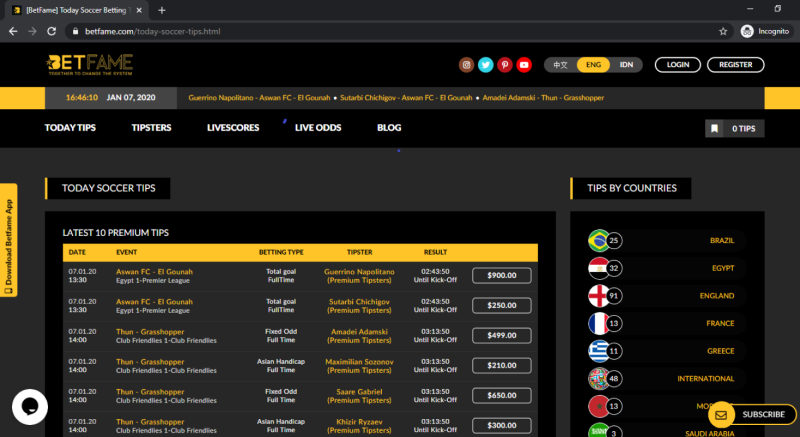
Task: Switch language to ENG
Action: 593,65
